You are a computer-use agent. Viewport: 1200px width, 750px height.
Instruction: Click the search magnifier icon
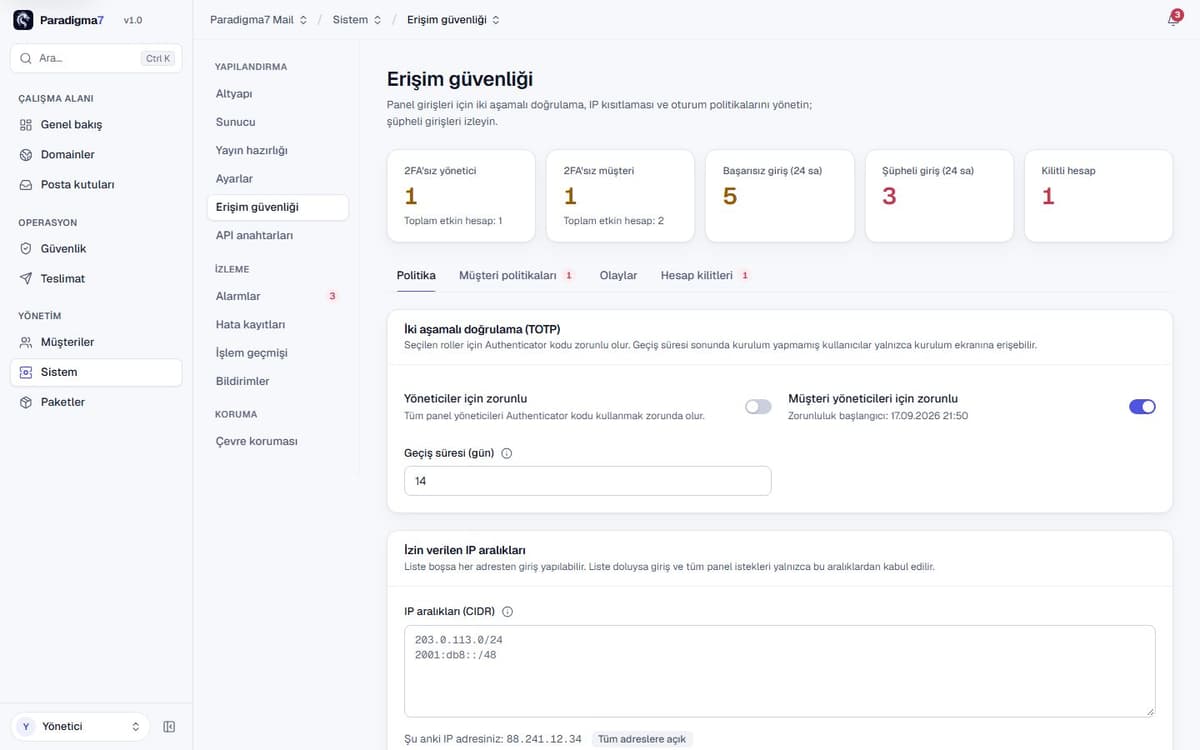26,59
